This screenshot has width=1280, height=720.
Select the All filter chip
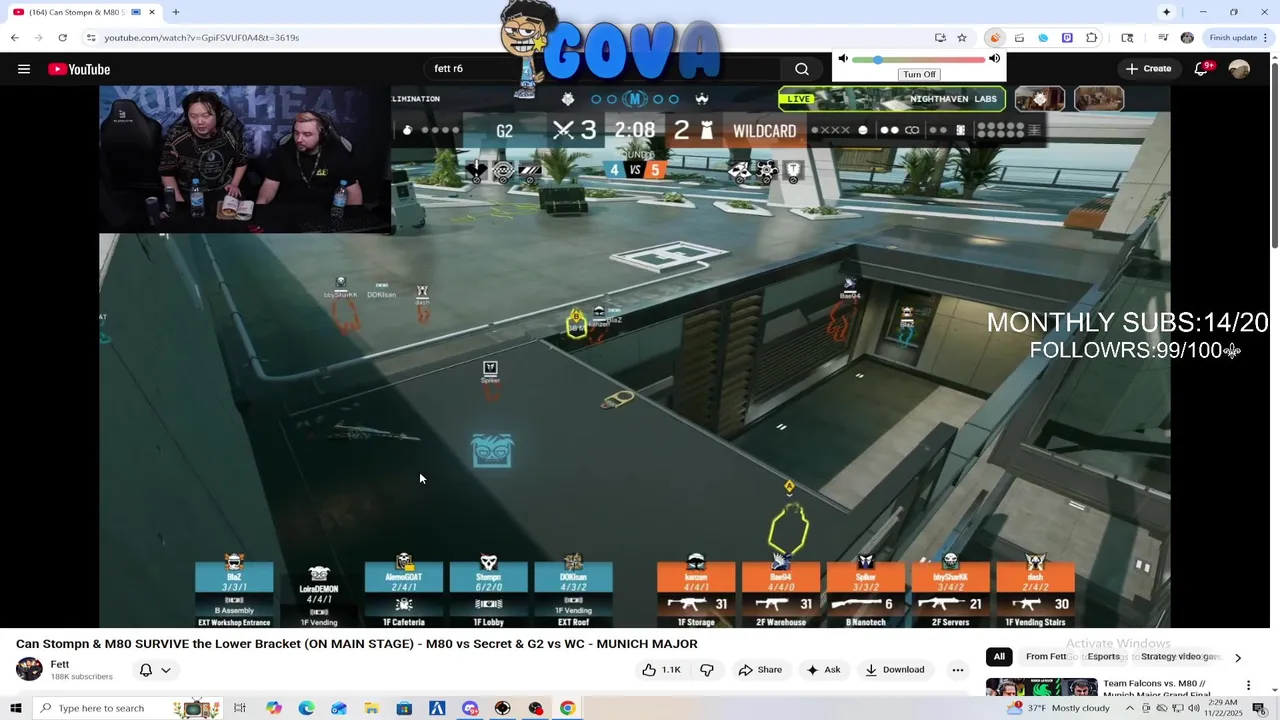[x=998, y=657]
